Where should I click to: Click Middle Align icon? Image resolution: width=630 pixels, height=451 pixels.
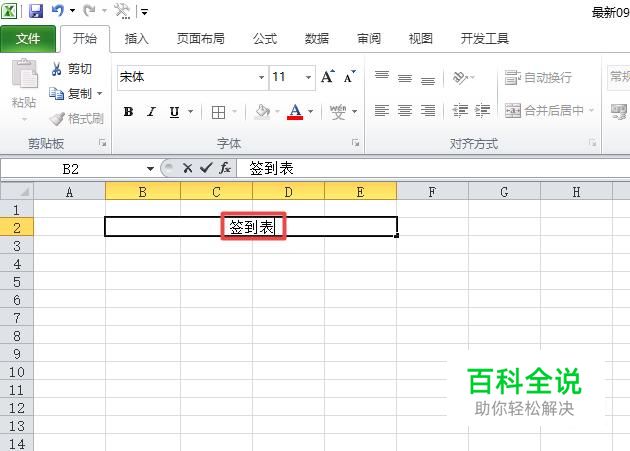(405, 77)
